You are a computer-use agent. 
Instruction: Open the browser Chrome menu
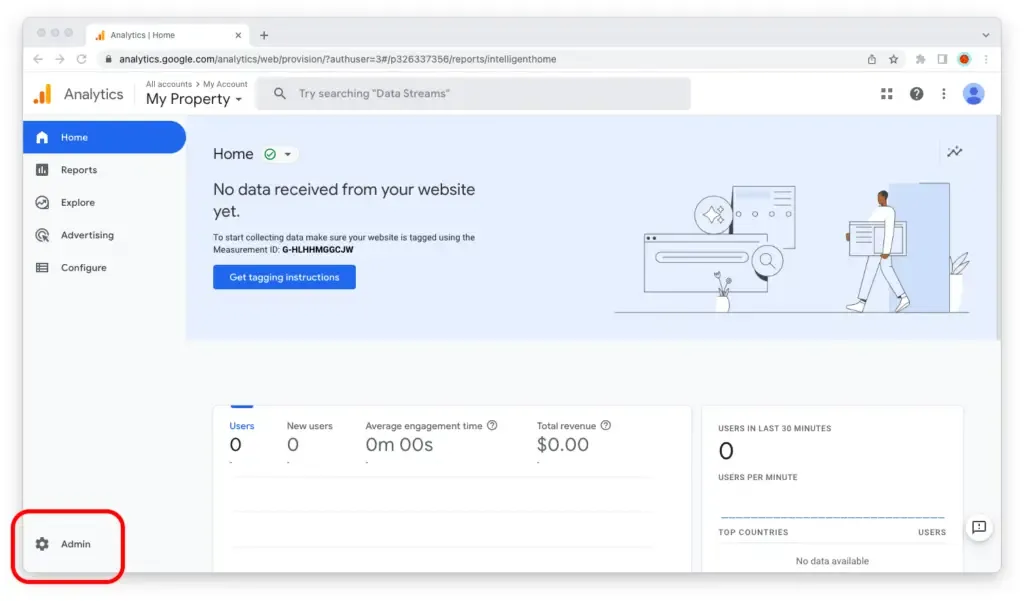[x=986, y=59]
